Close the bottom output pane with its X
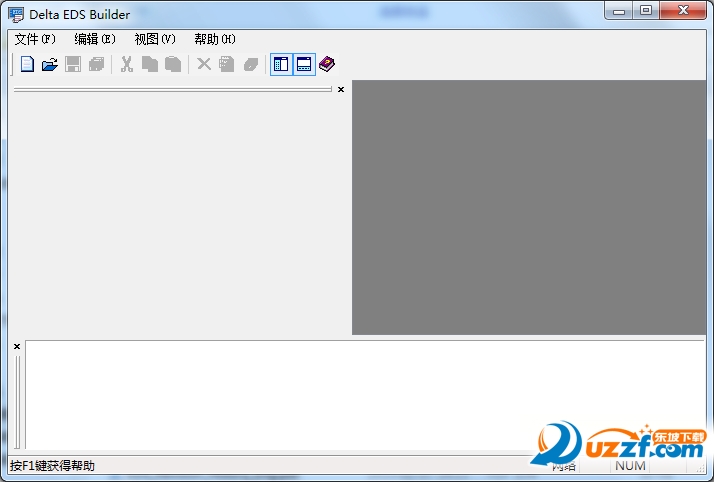This screenshot has width=714, height=482. [x=17, y=347]
